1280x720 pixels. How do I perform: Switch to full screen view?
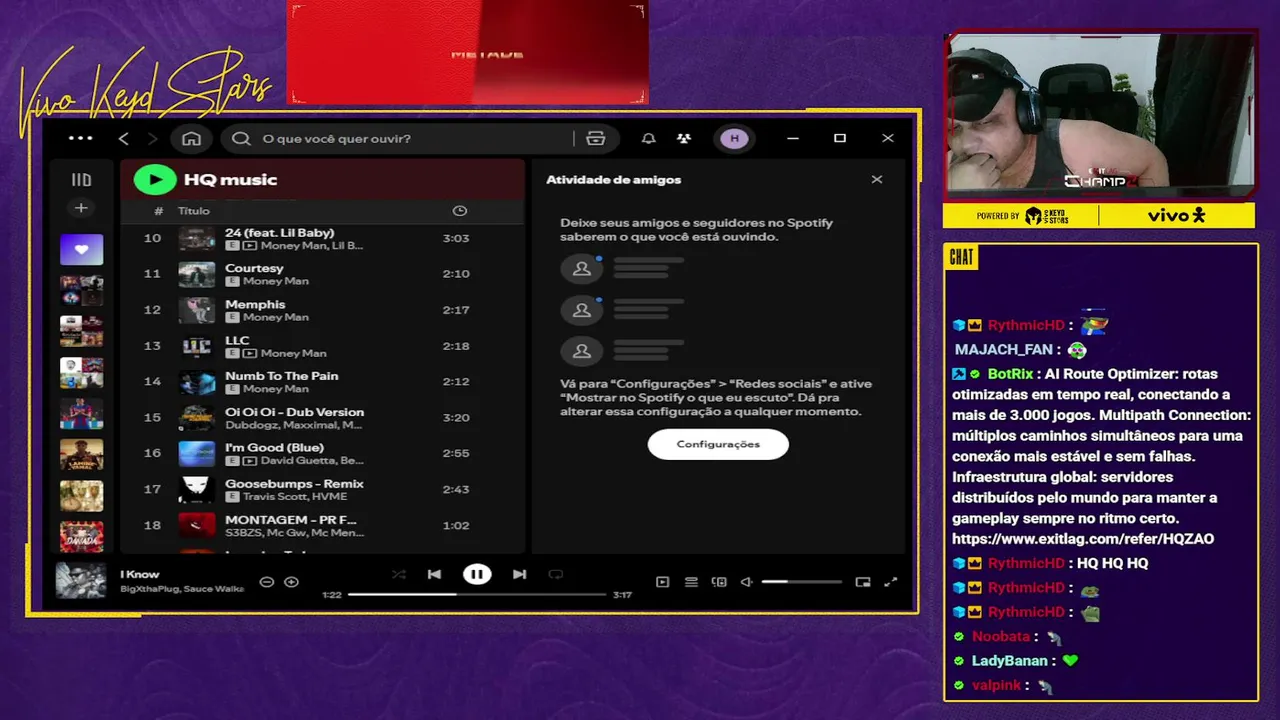(x=891, y=582)
